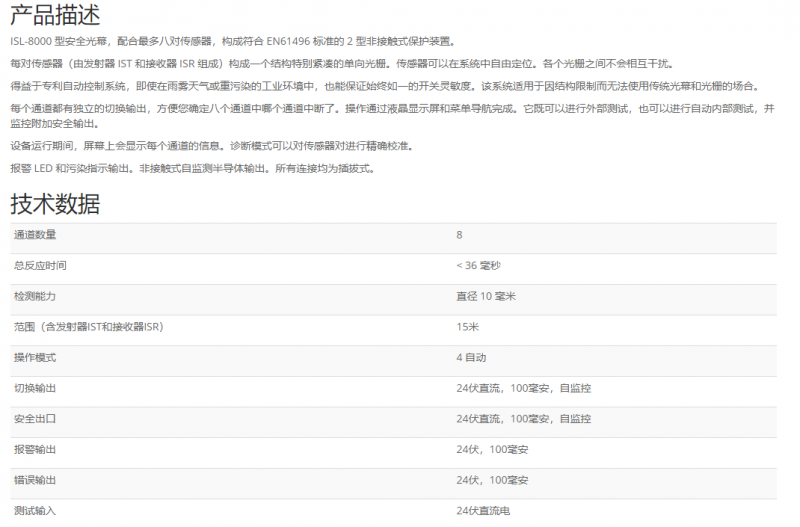
Task: Click the paragraph starting with ISL-8000 型安全光幕
Action: coord(234,42)
